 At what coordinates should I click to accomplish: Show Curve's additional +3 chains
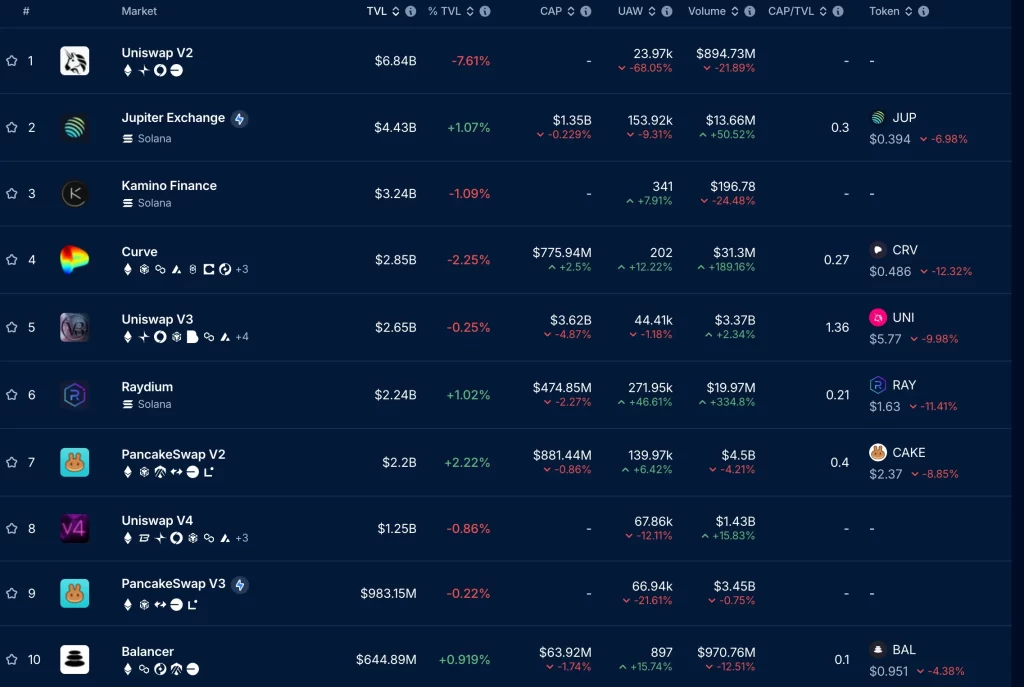242,269
